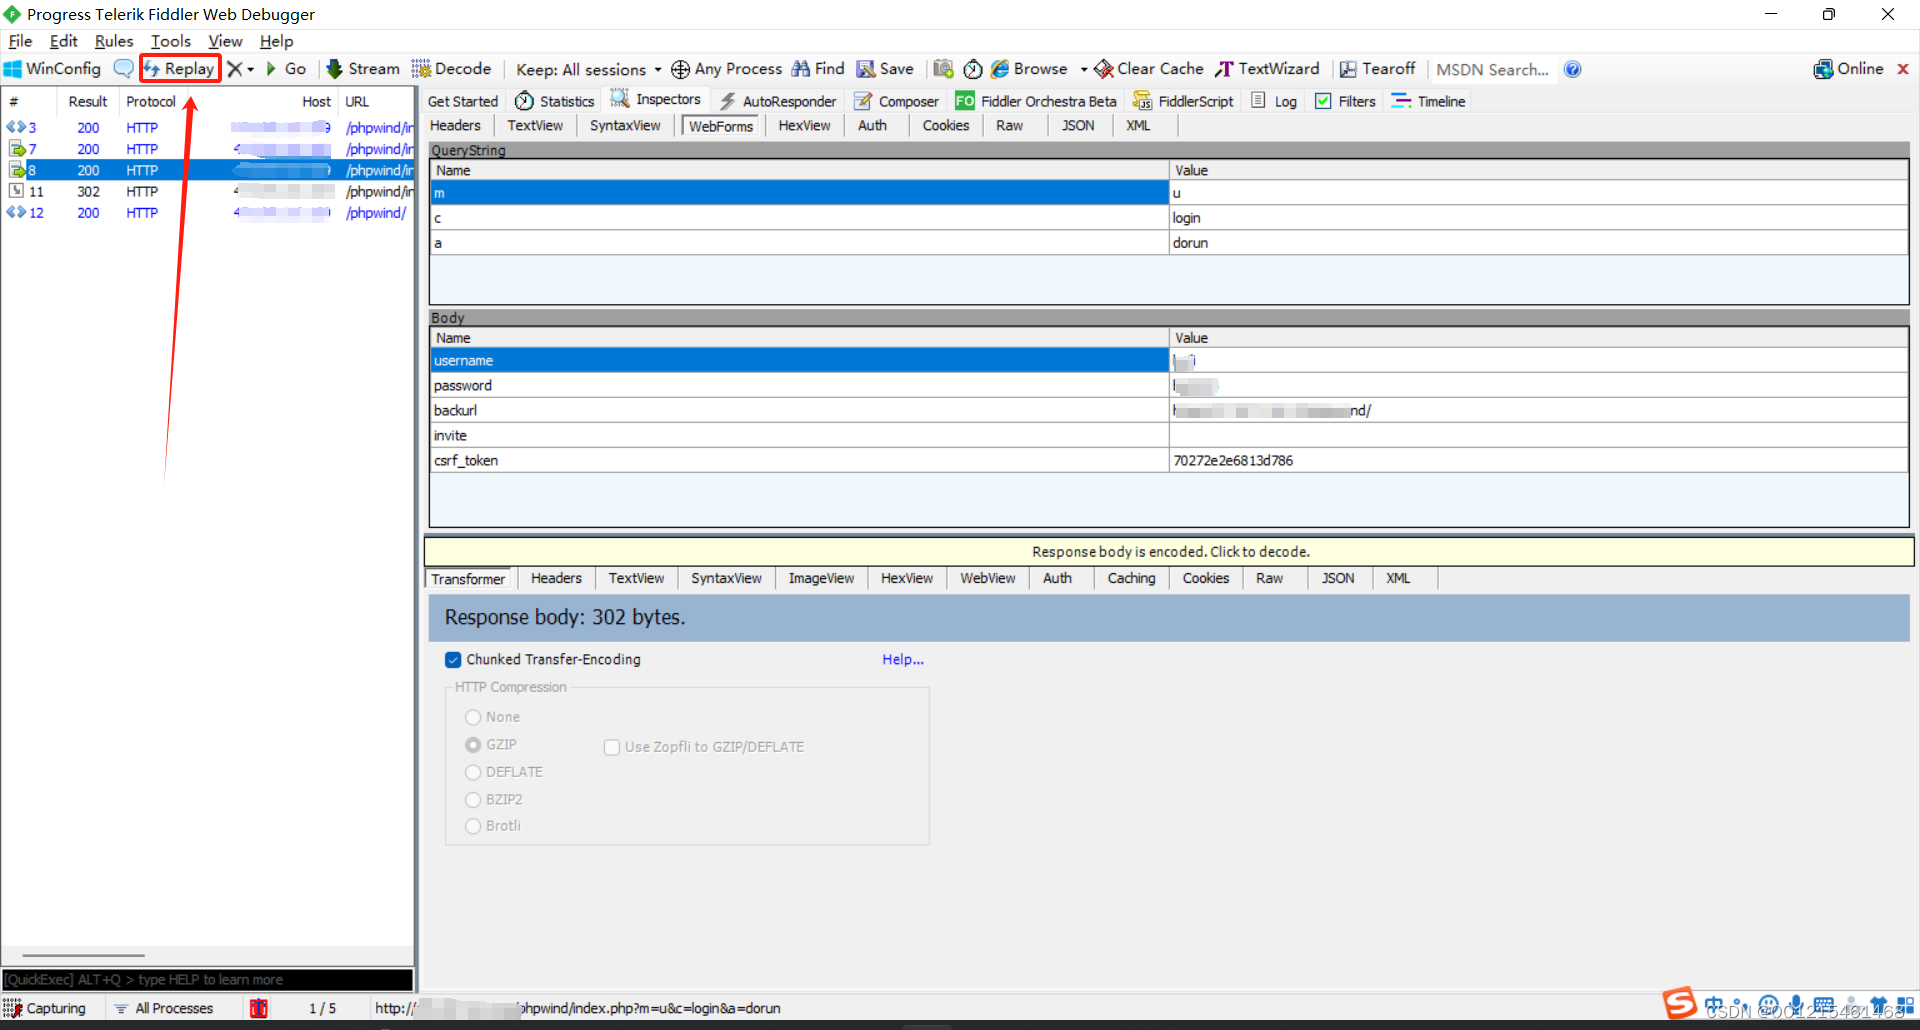Image resolution: width=1920 pixels, height=1030 pixels.
Task: Select the GZIP compression radio
Action: point(473,745)
